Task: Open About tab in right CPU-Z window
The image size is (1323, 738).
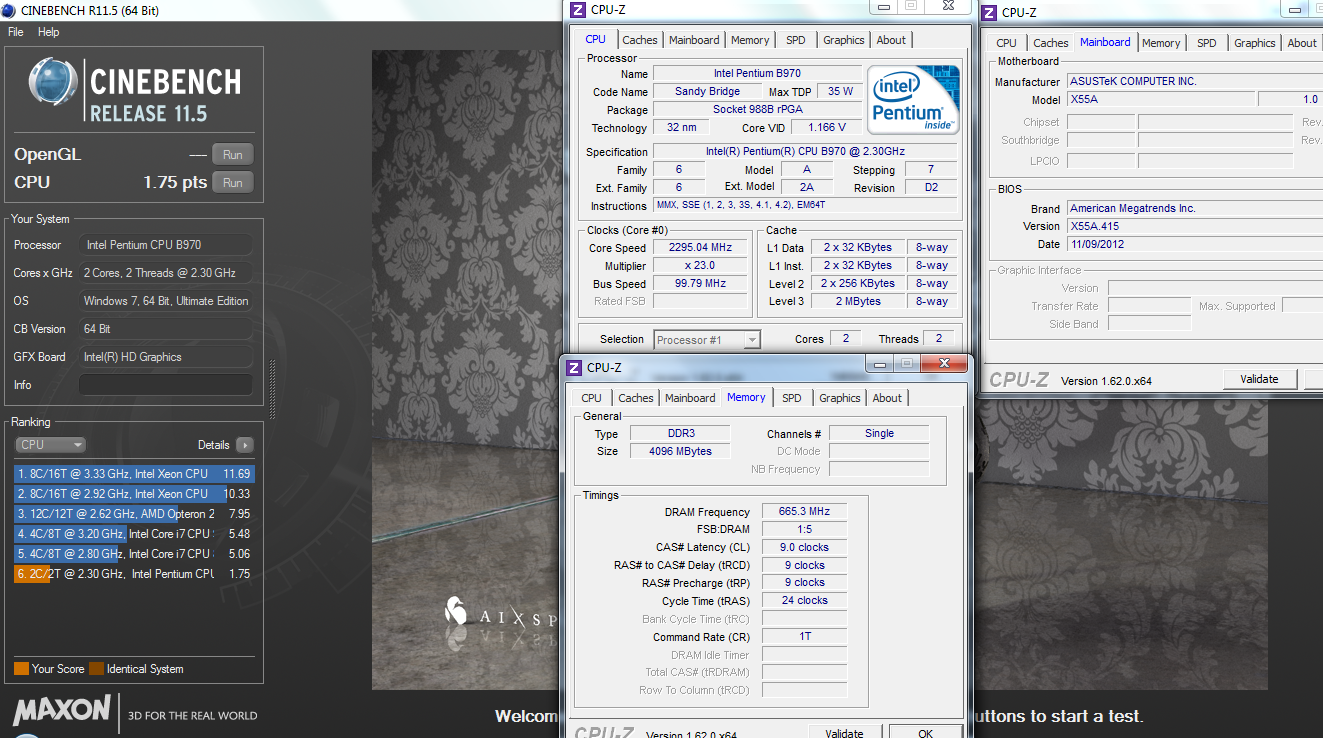Action: 1302,43
